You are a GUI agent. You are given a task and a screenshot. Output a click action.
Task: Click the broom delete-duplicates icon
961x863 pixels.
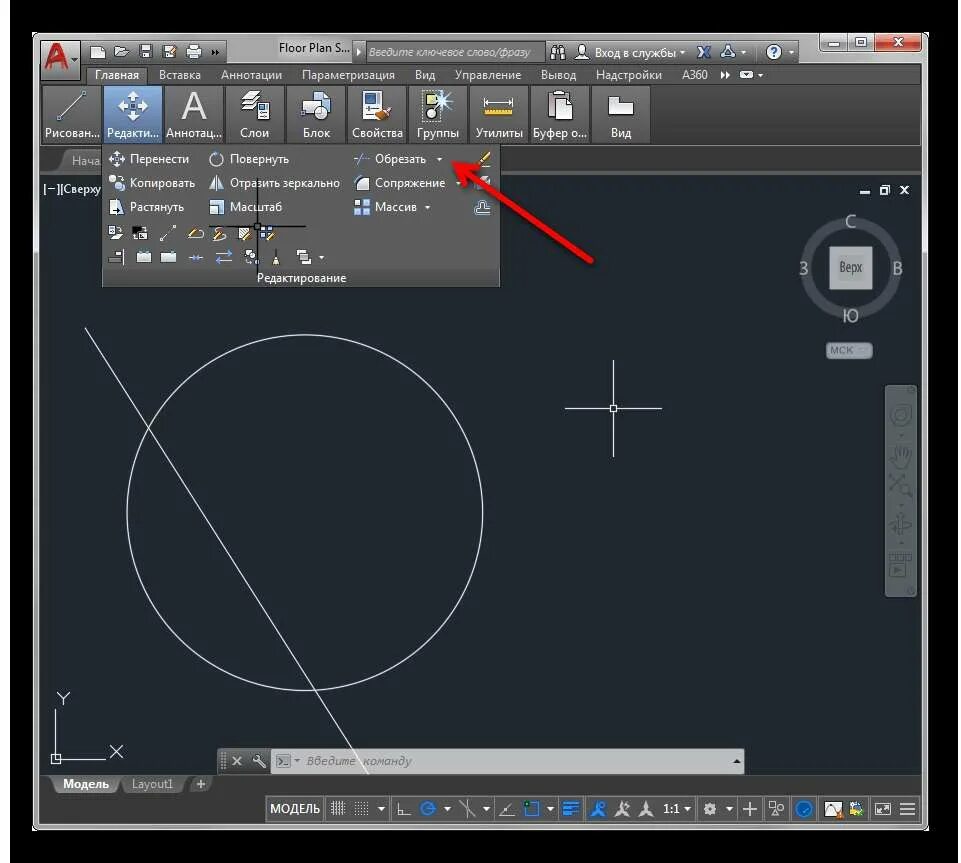click(276, 257)
